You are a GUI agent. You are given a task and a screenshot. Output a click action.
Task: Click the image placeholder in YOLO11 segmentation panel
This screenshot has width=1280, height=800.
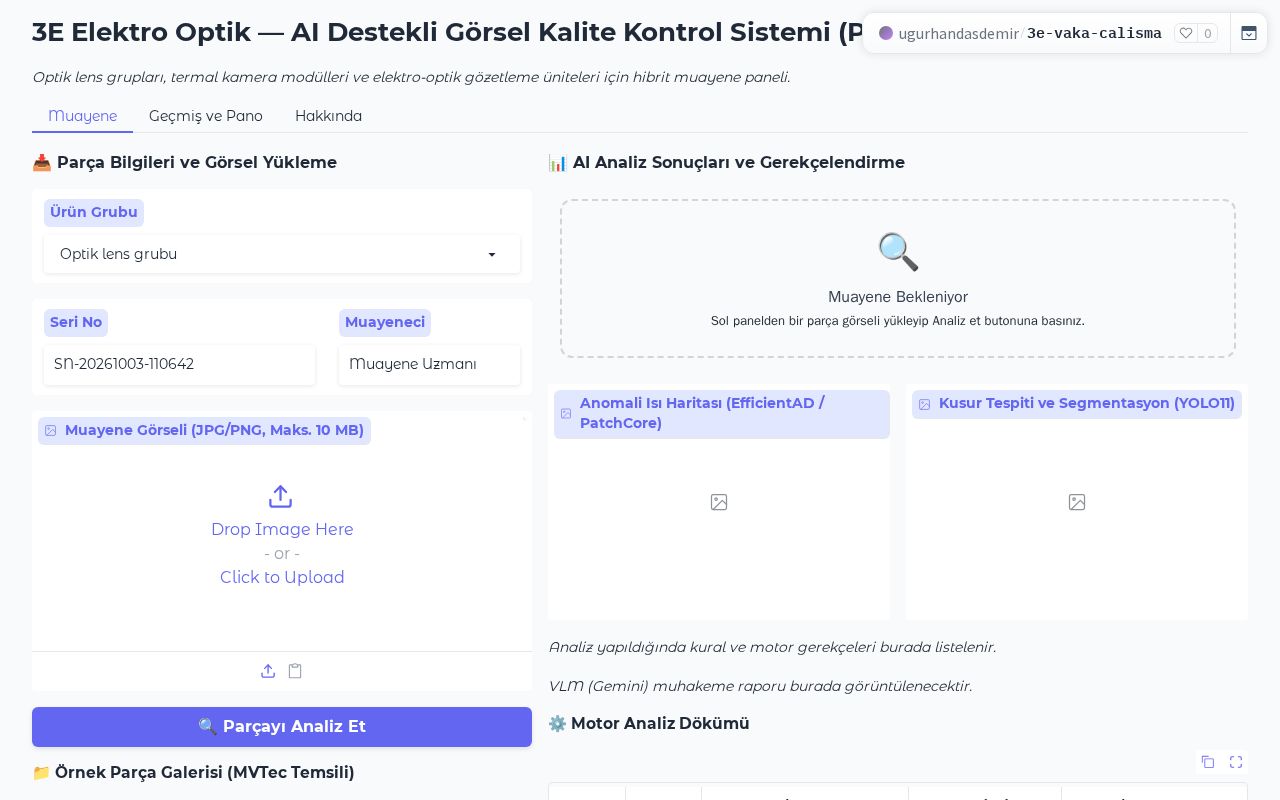tap(1077, 502)
